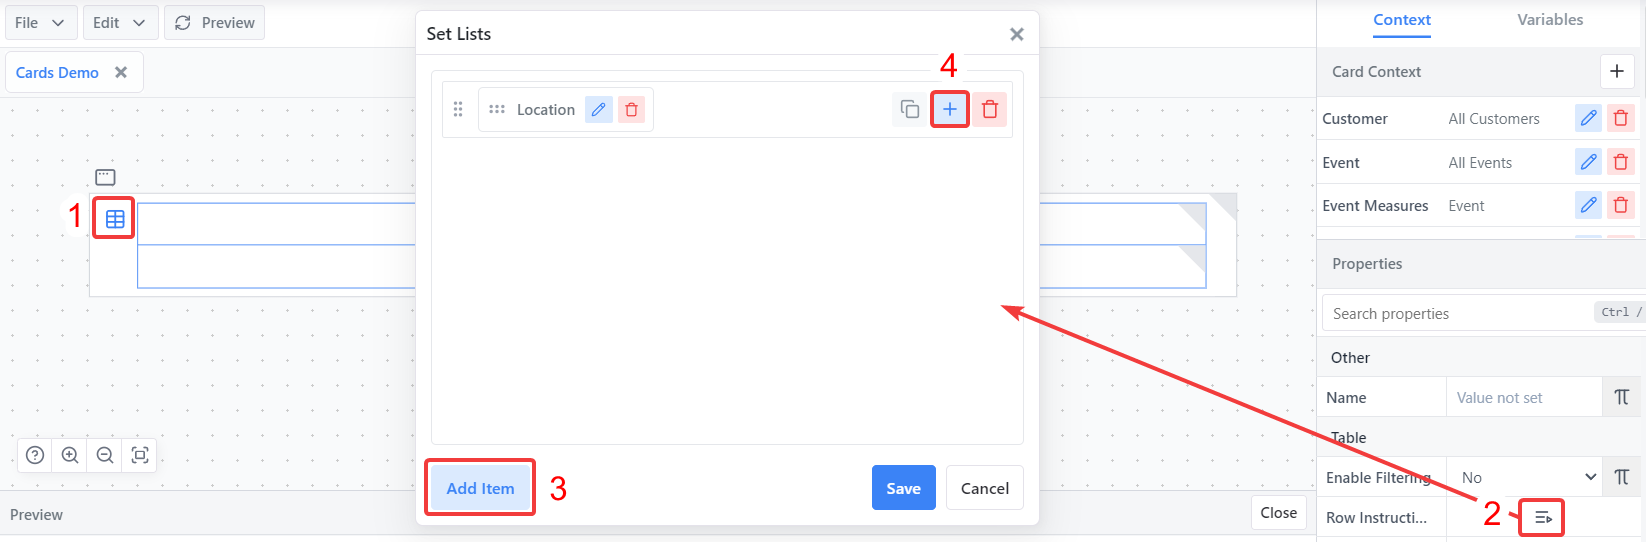Fit the canvas to screen
The height and width of the screenshot is (542, 1646).
pyautogui.click(x=140, y=456)
